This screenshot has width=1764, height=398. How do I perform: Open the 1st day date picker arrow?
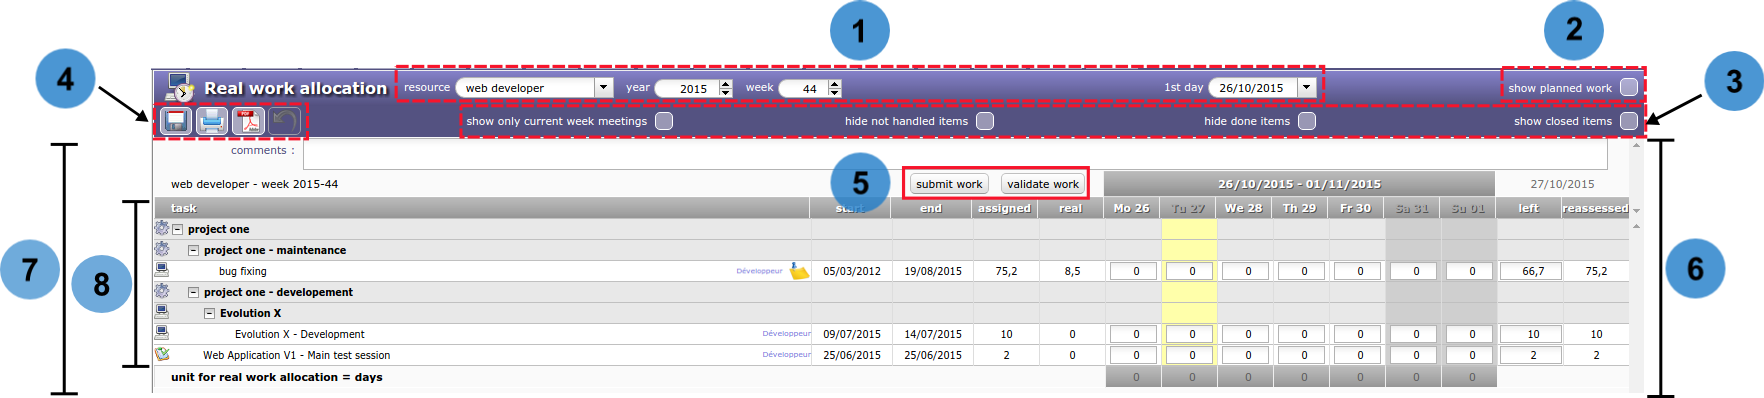[x=1306, y=88]
